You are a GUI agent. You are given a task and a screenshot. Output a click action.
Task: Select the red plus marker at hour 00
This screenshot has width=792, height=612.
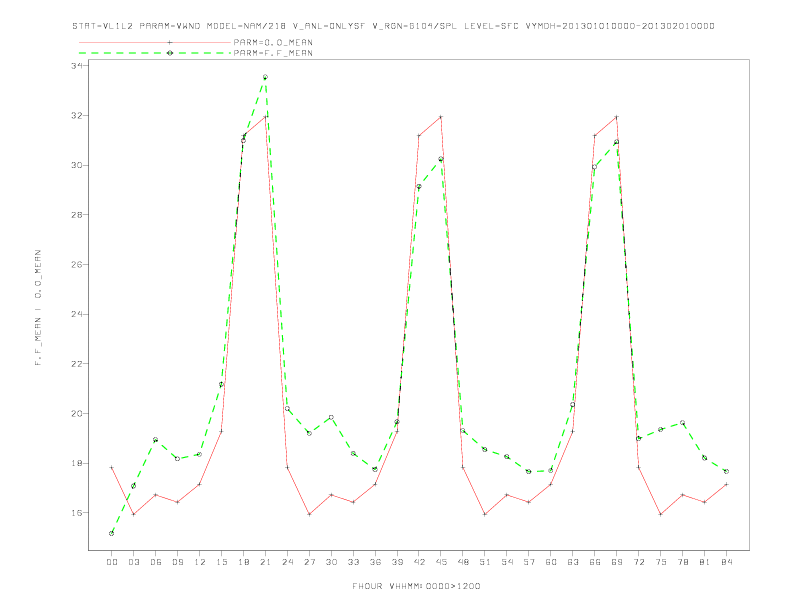click(112, 468)
